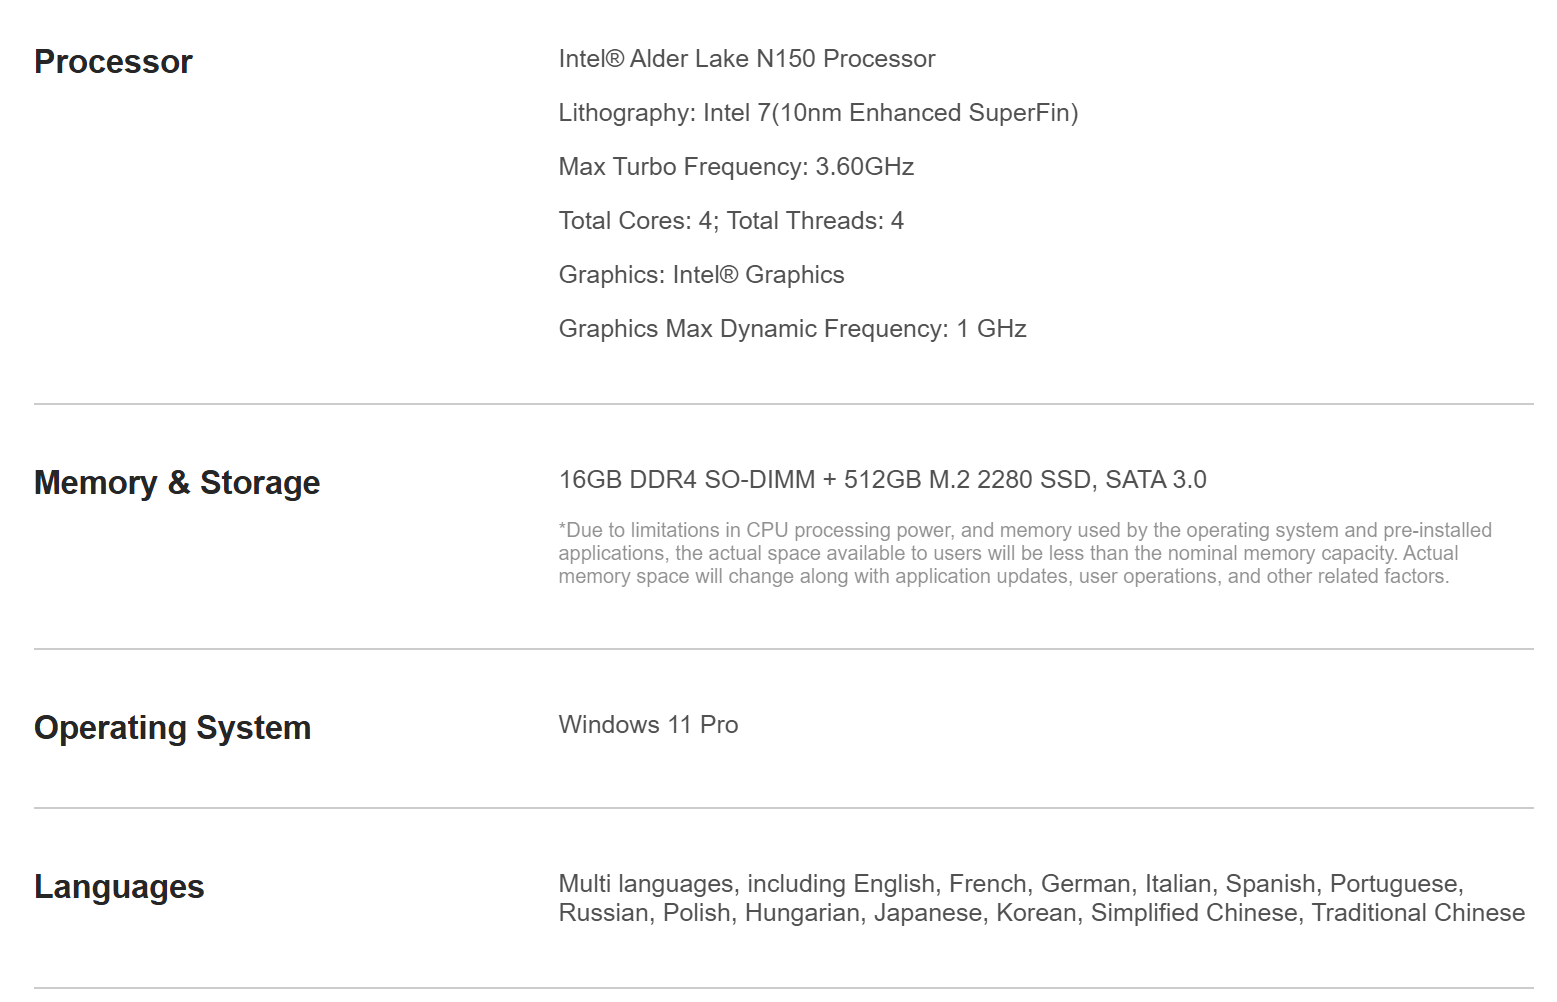Click the Multi languages text
The image size is (1557, 1002).
click(x=646, y=884)
